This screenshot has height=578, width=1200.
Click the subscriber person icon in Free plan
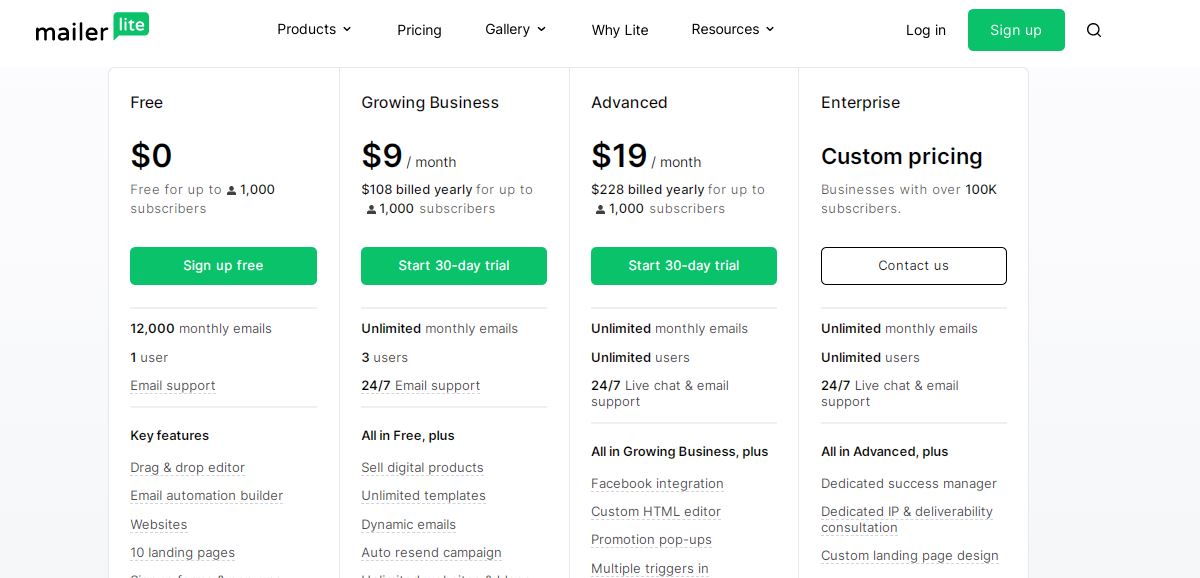click(232, 190)
